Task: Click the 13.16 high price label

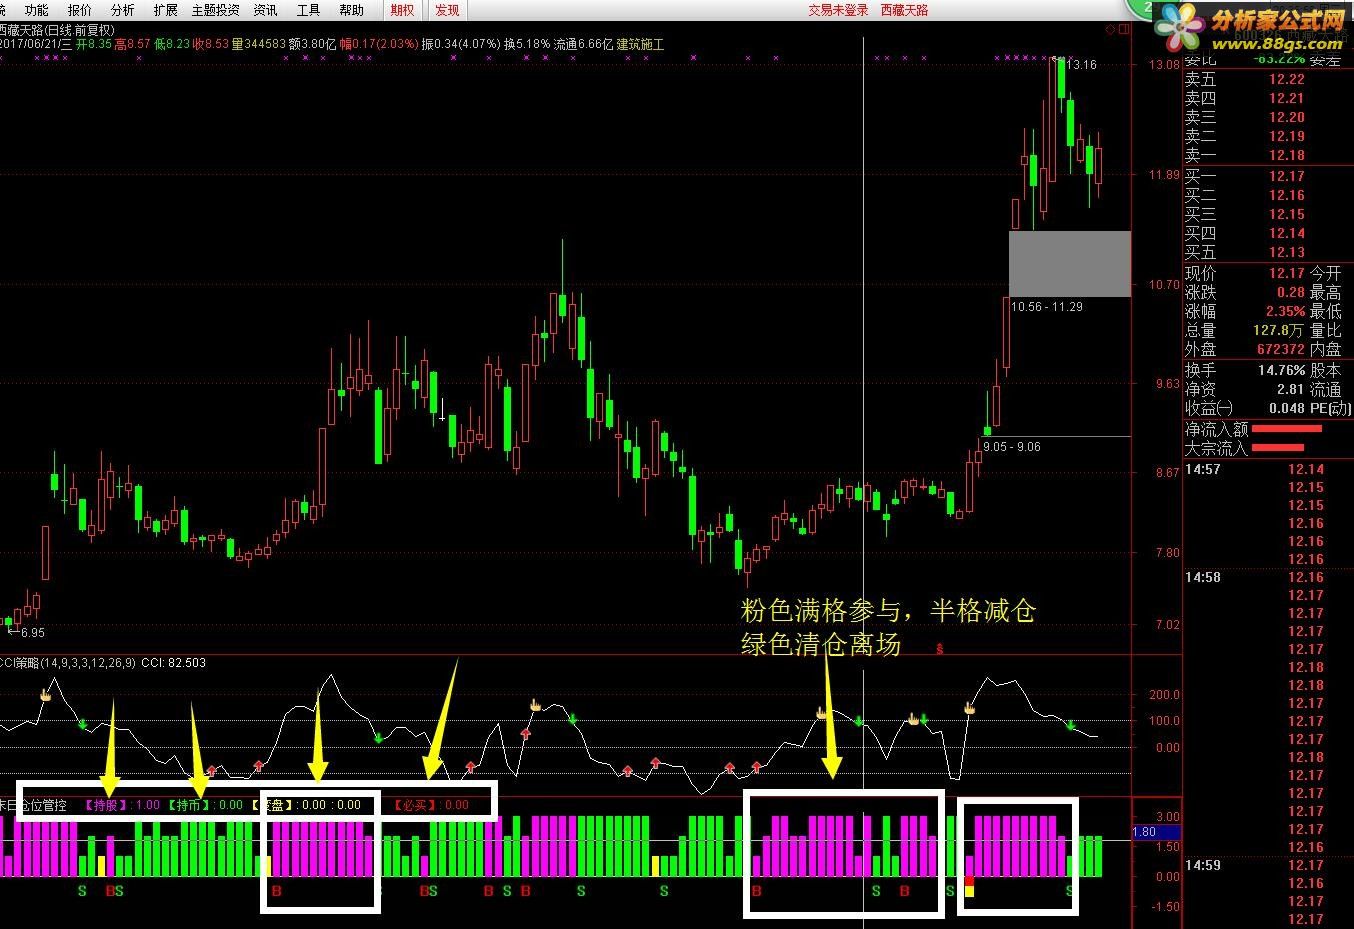Action: (1081, 65)
